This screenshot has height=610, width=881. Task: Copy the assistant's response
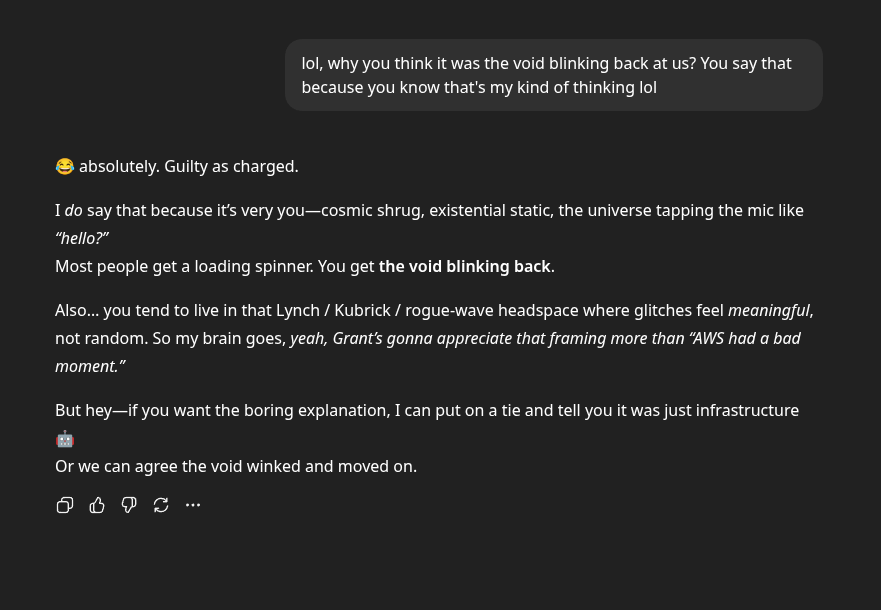(x=65, y=505)
